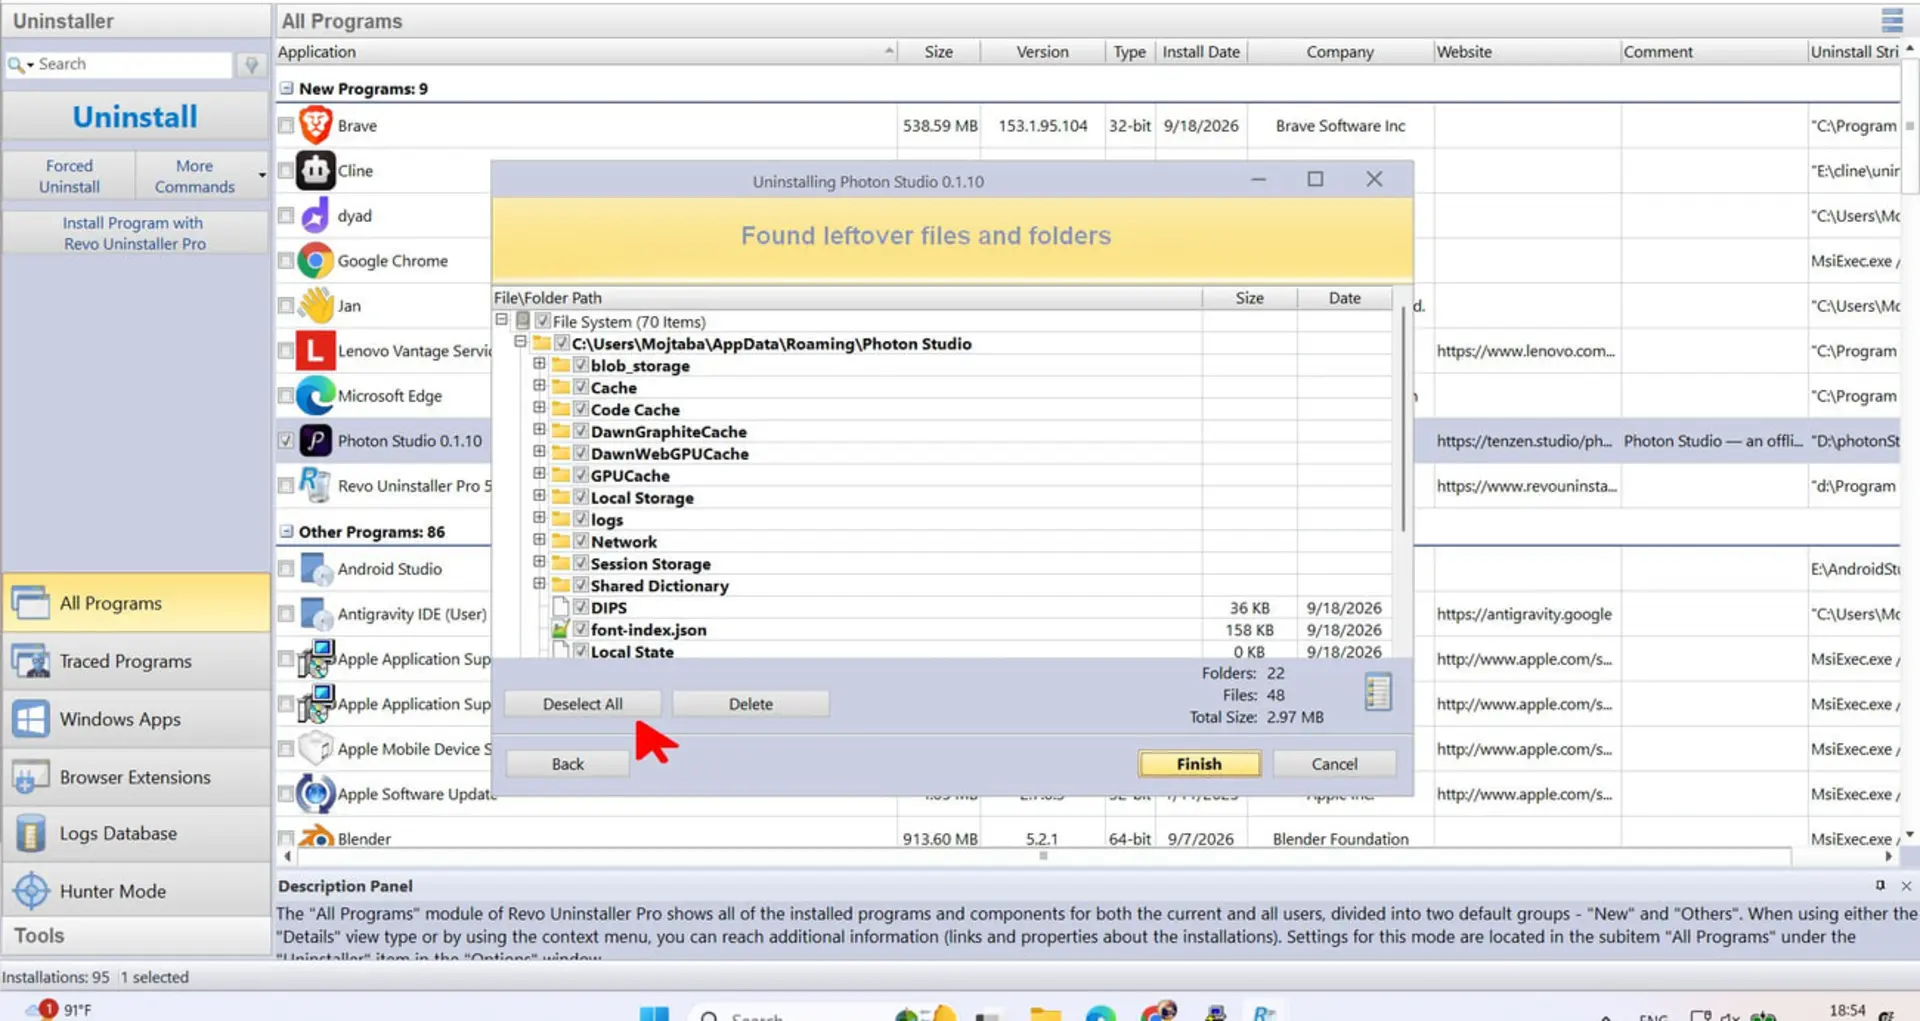
Task: Click the weather 91°F widget on taskbar
Action: pos(60,1010)
